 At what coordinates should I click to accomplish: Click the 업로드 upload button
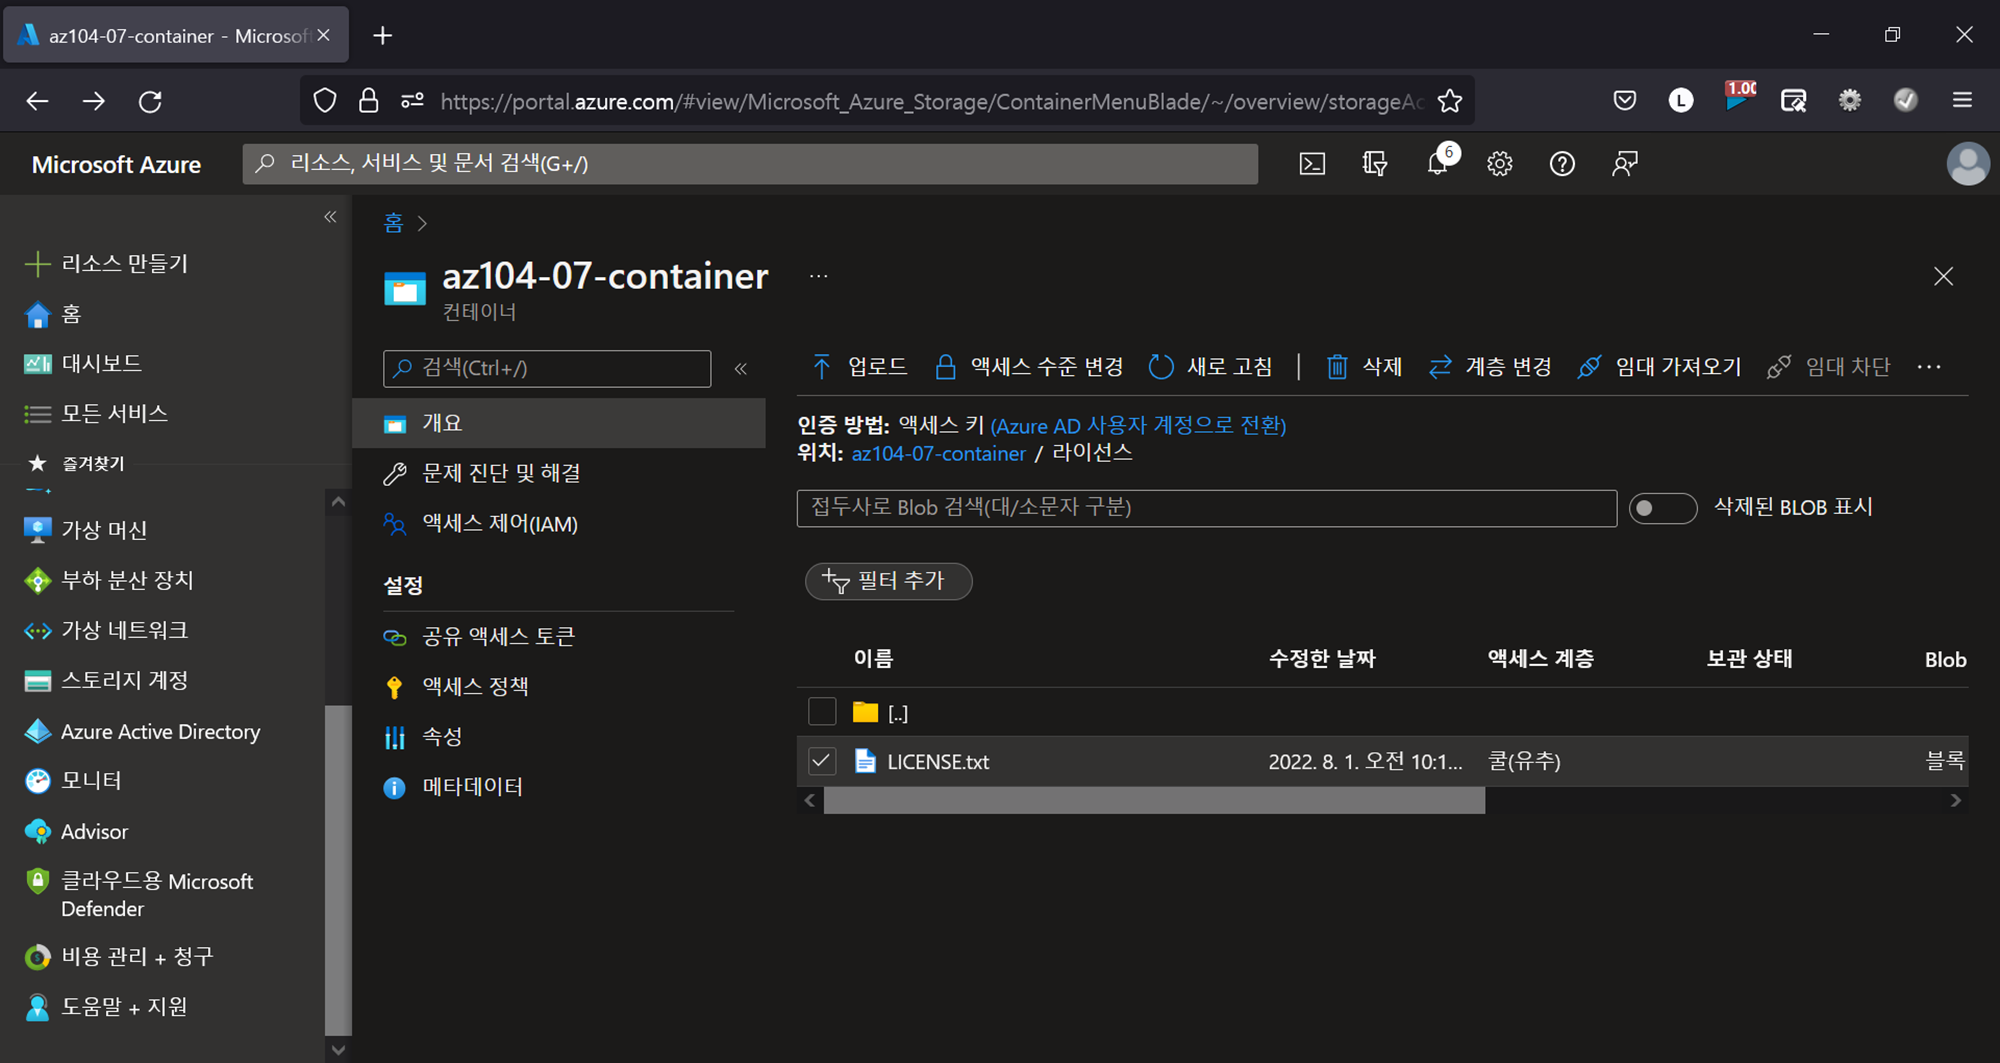859,367
